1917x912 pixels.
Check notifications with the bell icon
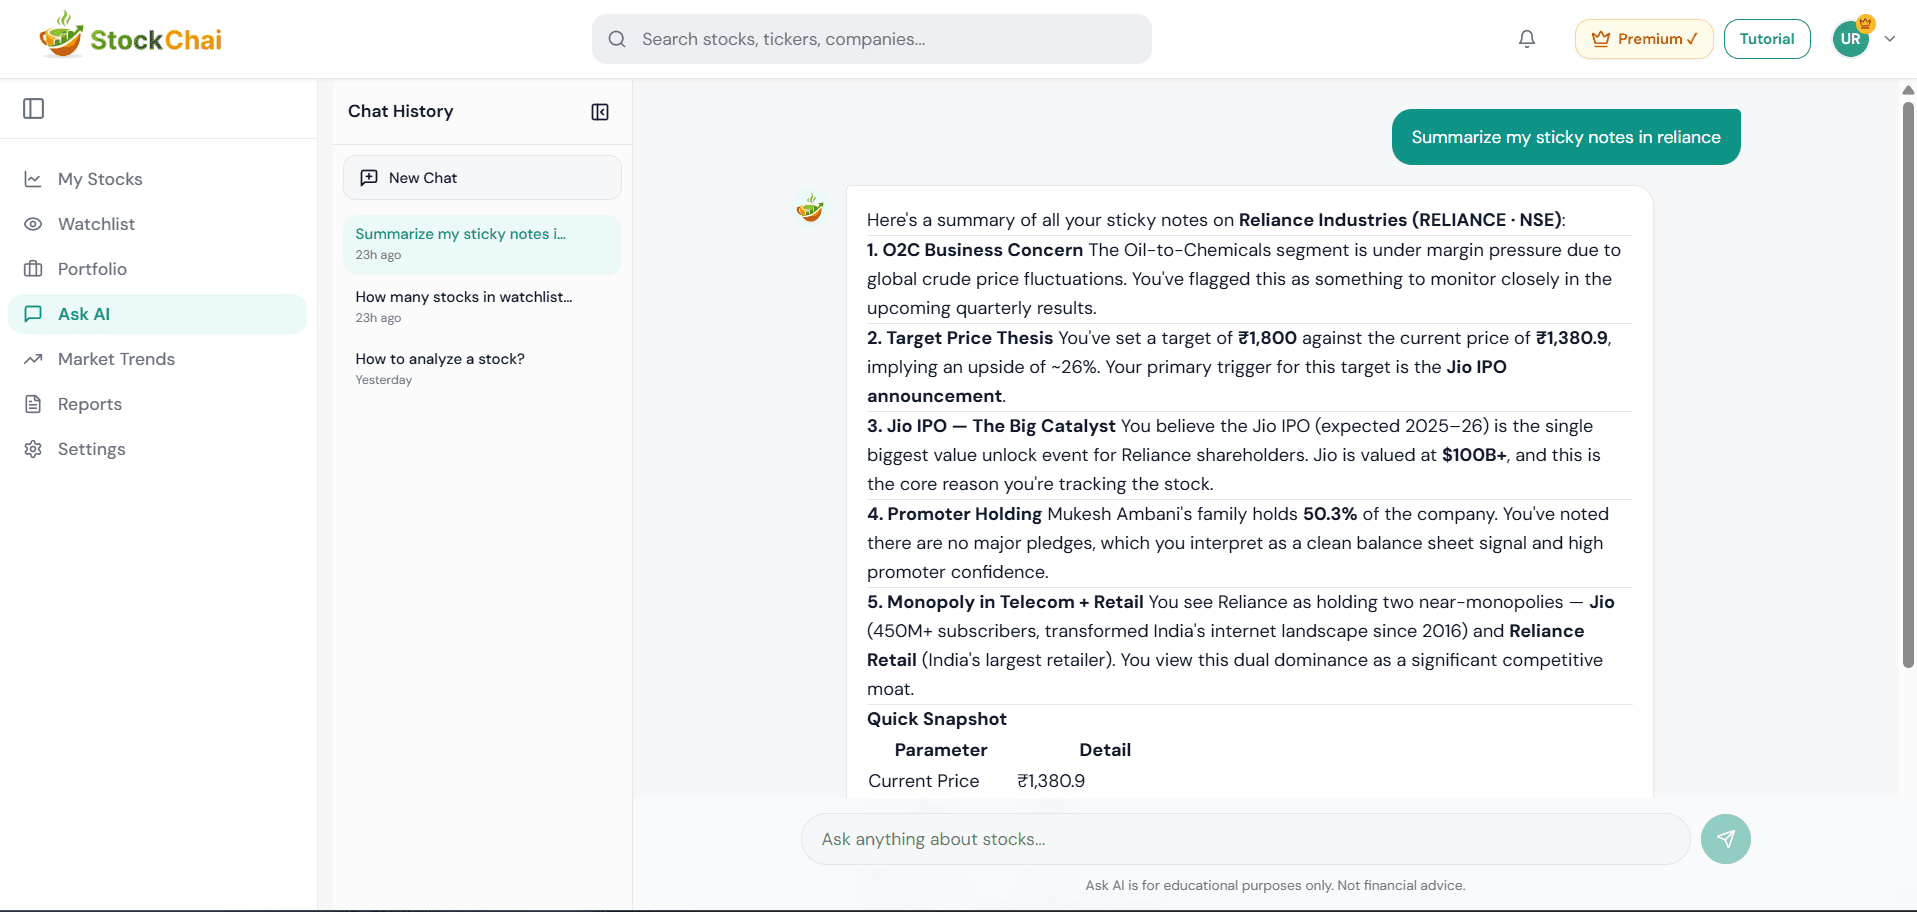1526,38
